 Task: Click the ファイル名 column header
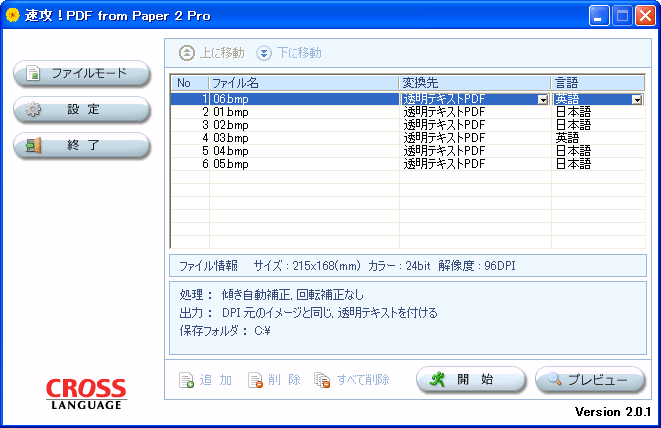pos(304,83)
